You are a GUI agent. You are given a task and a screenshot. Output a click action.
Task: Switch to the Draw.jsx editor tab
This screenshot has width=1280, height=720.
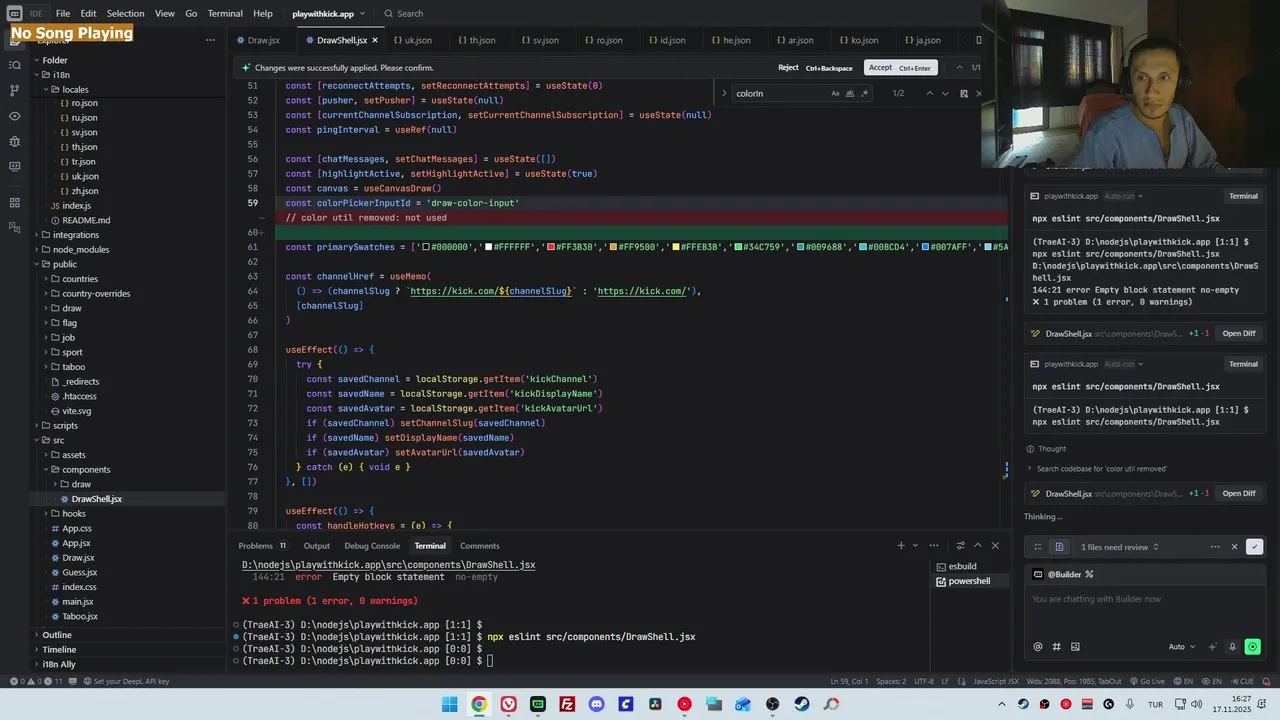257,40
